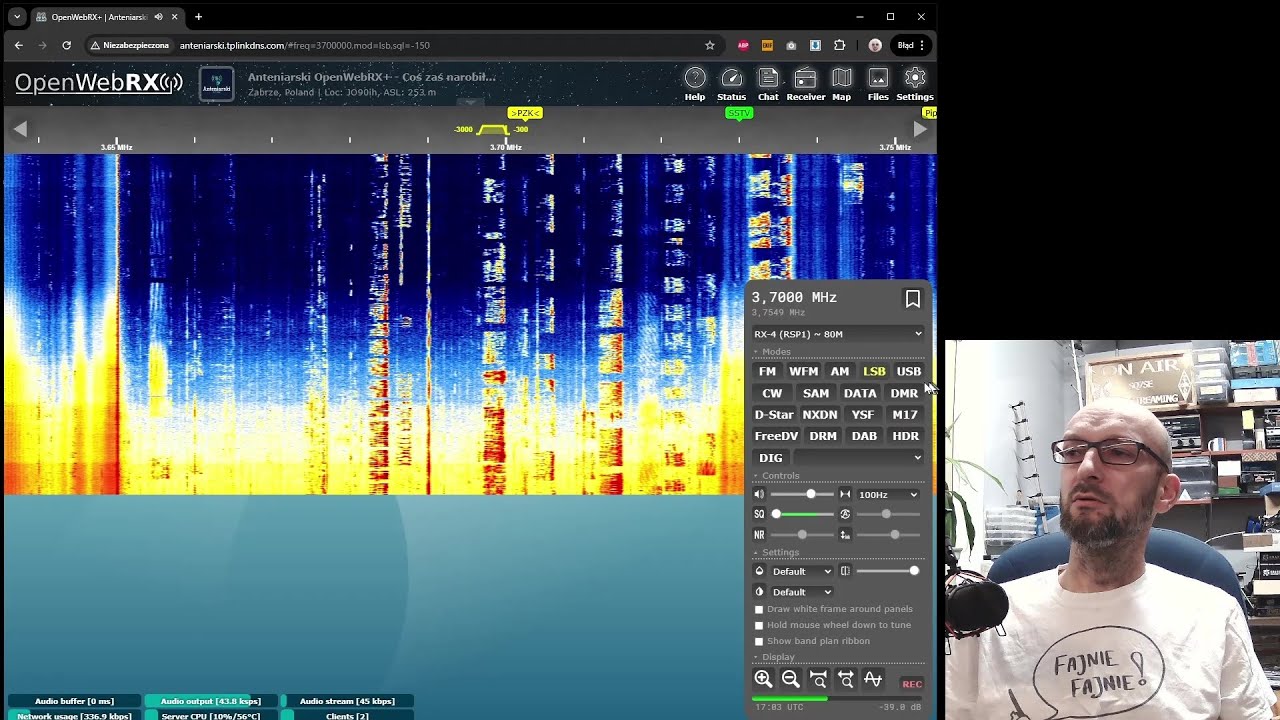Select the USB modulation mode

click(x=909, y=371)
